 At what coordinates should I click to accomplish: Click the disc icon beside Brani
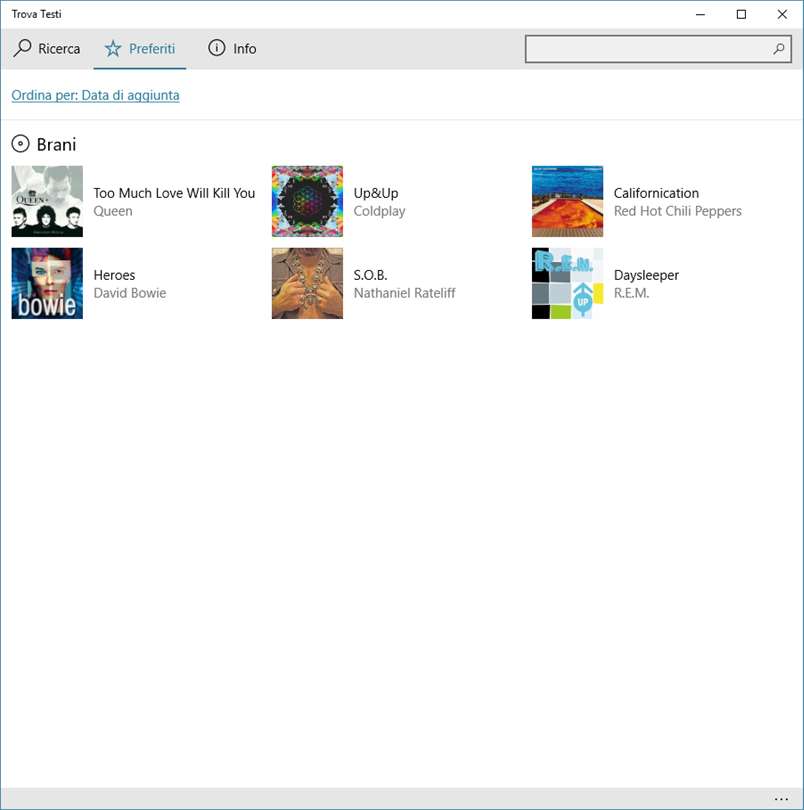(x=20, y=144)
